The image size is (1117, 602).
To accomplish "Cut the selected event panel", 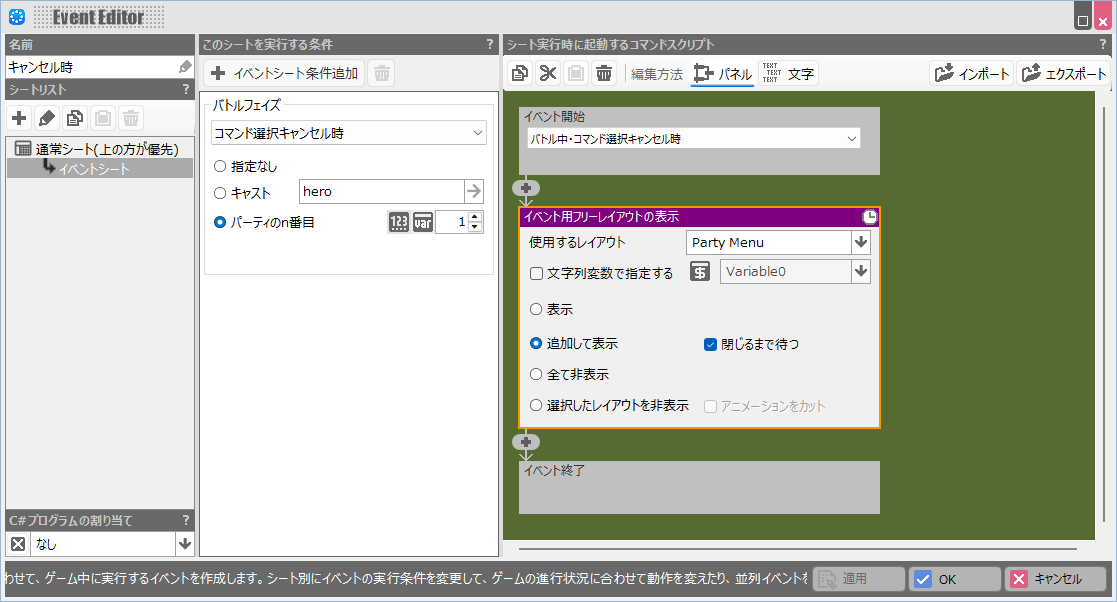I will (x=546, y=72).
